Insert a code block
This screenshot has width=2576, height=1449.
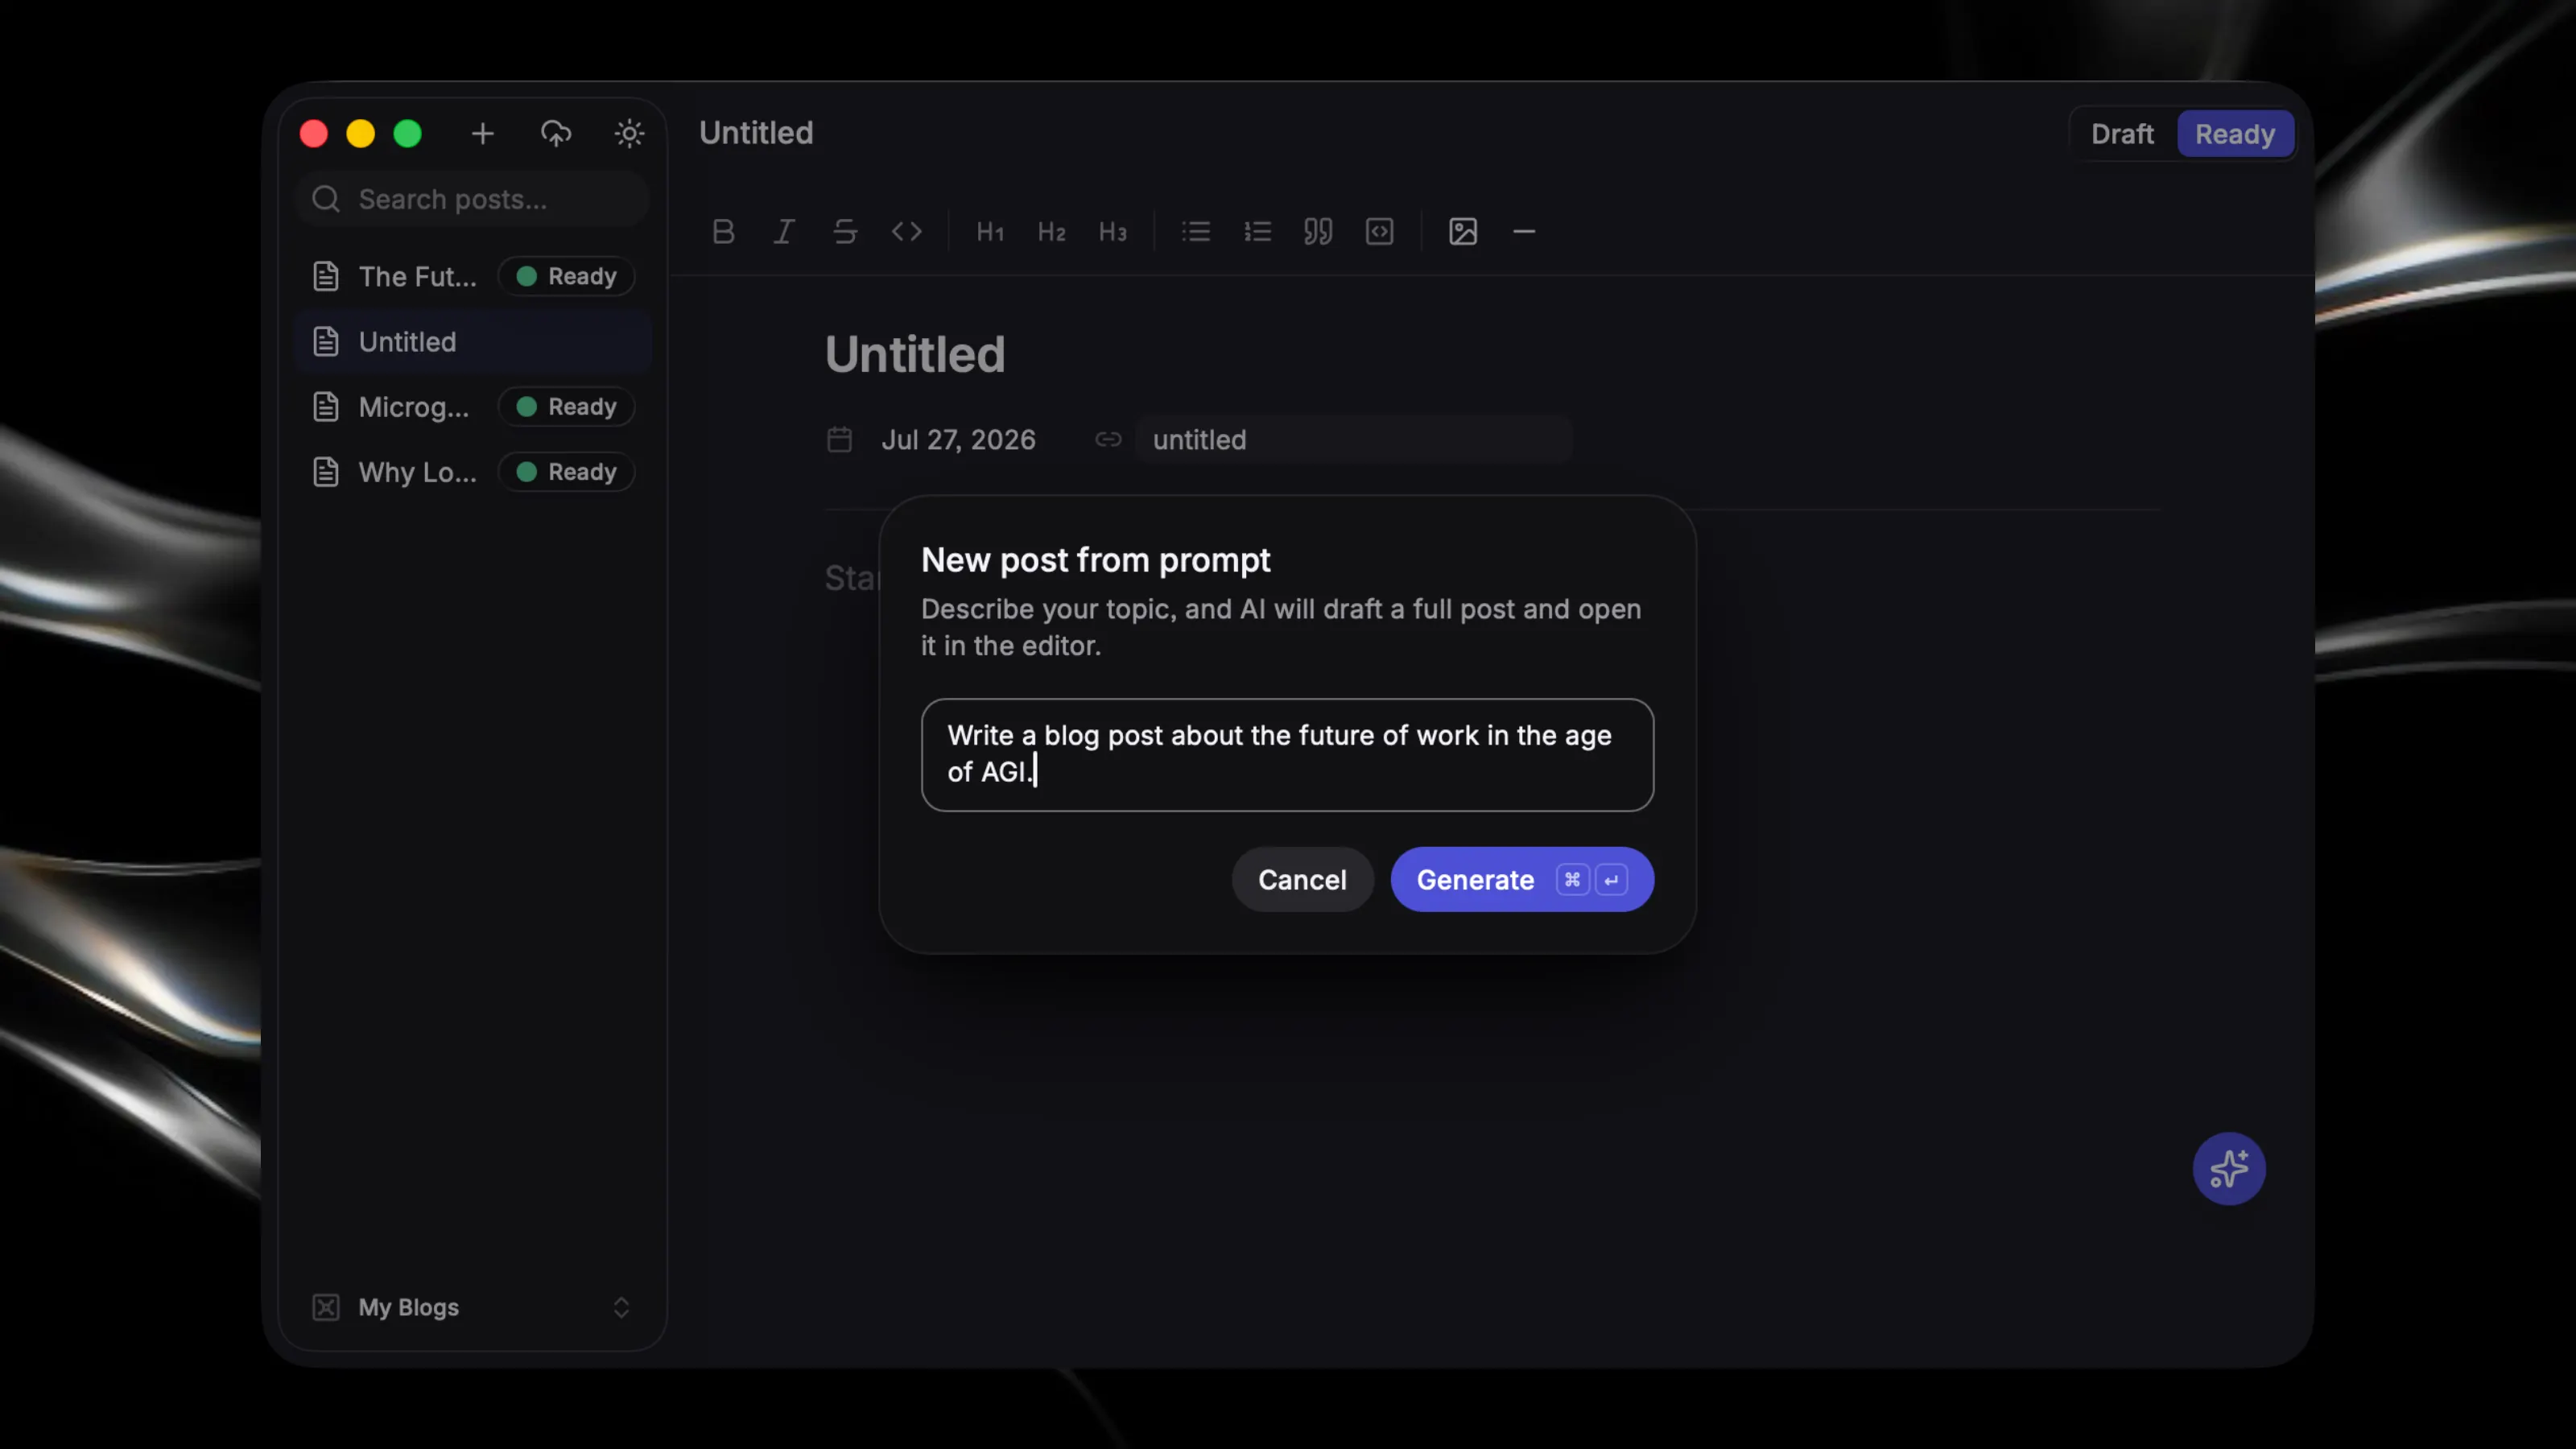click(1380, 232)
